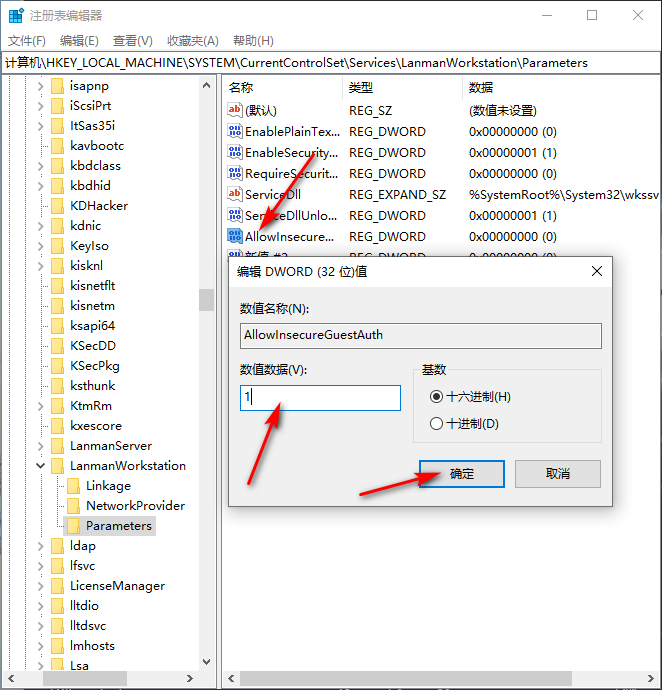Select the 十六进制 hexadecimal radio button
662x690 pixels.
click(x=435, y=397)
